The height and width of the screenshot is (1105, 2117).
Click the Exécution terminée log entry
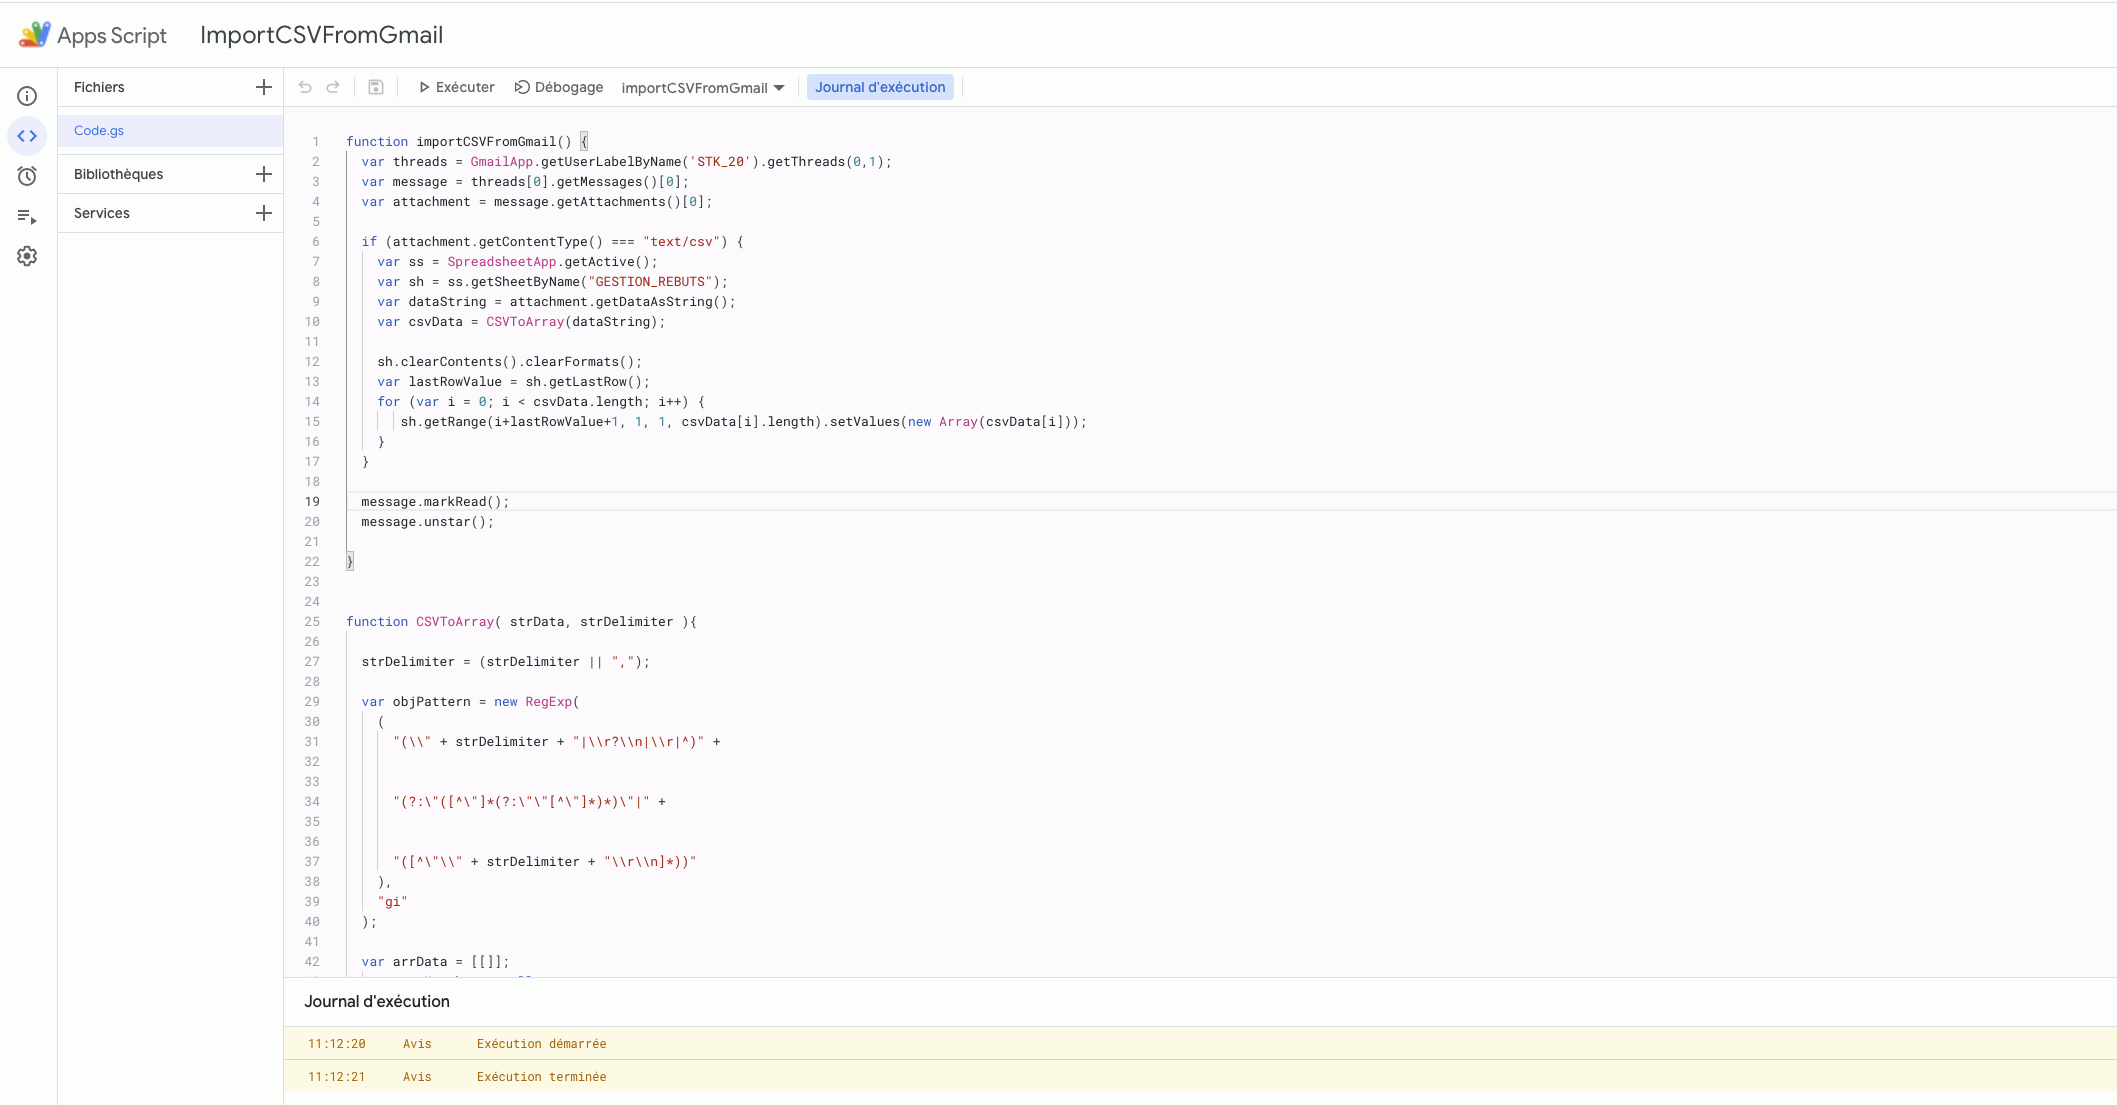point(541,1077)
